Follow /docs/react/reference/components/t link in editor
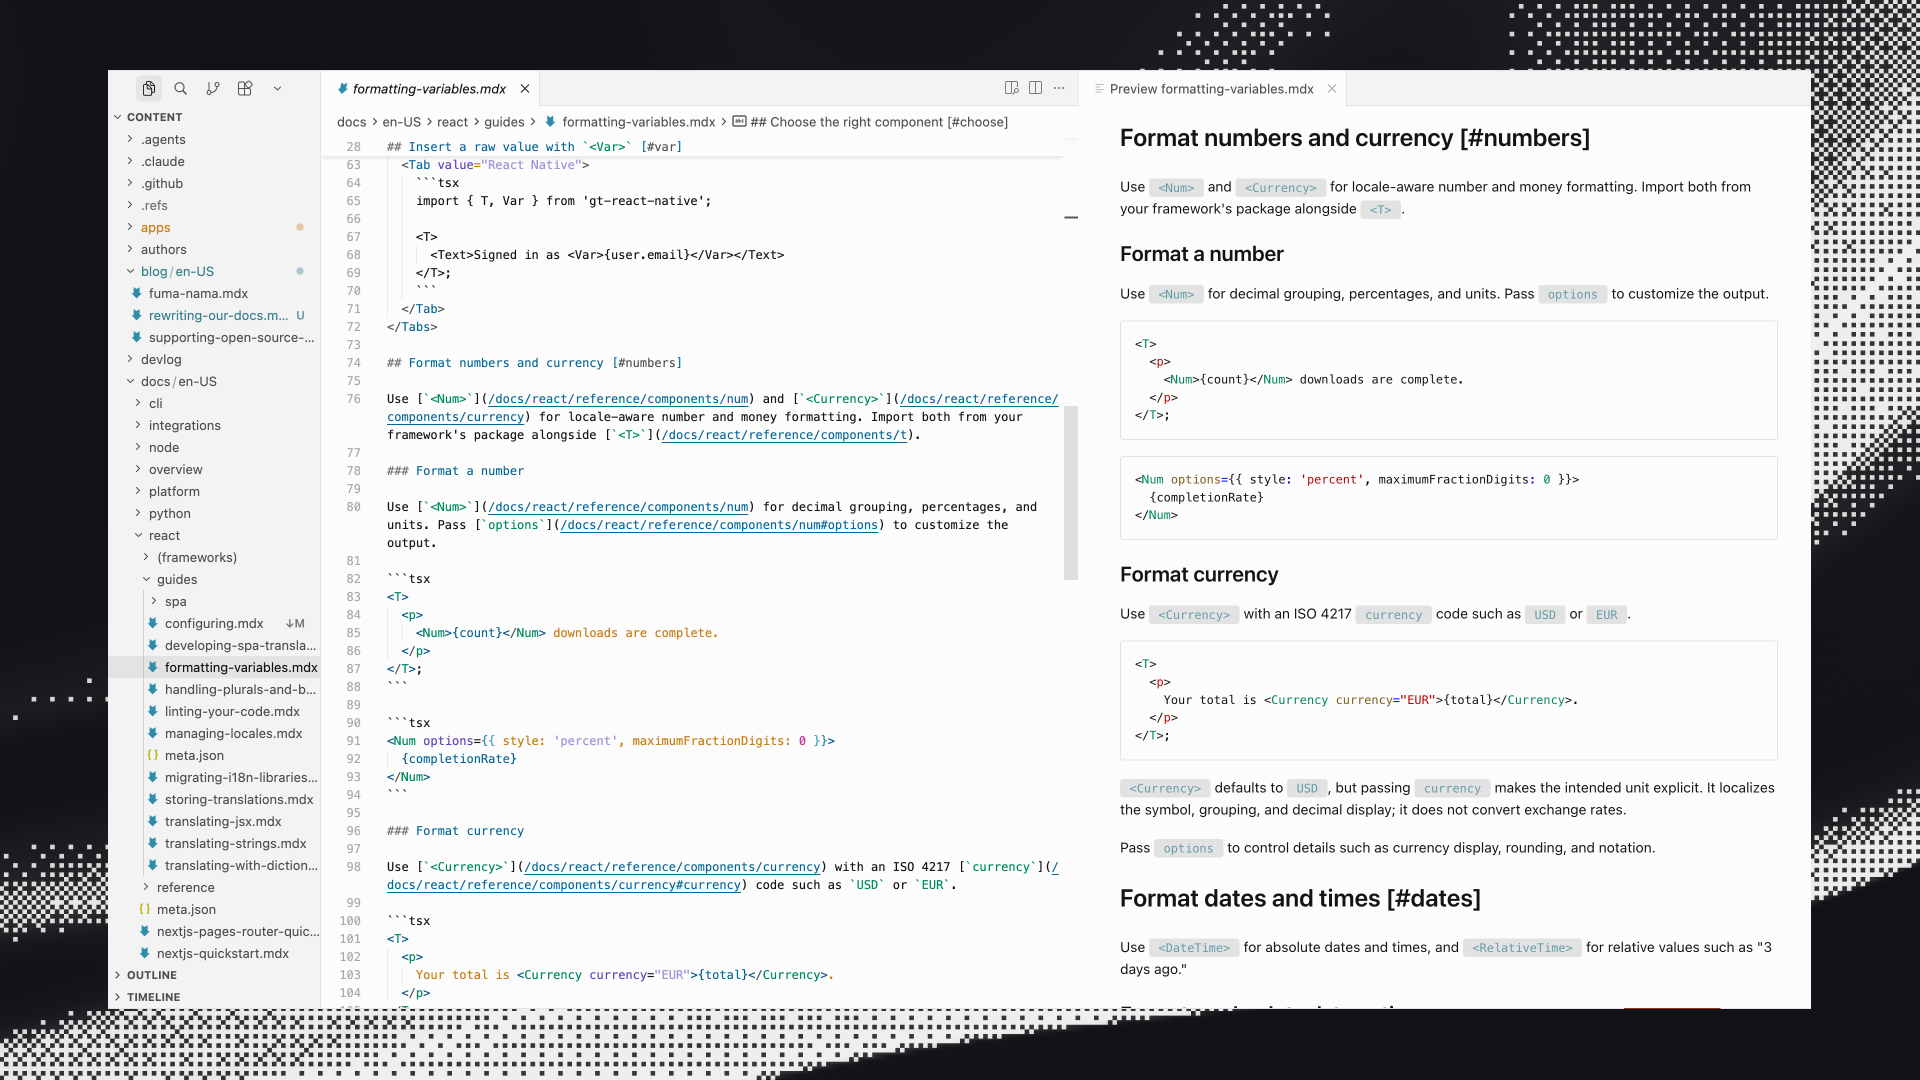The image size is (1920, 1080). tap(785, 435)
